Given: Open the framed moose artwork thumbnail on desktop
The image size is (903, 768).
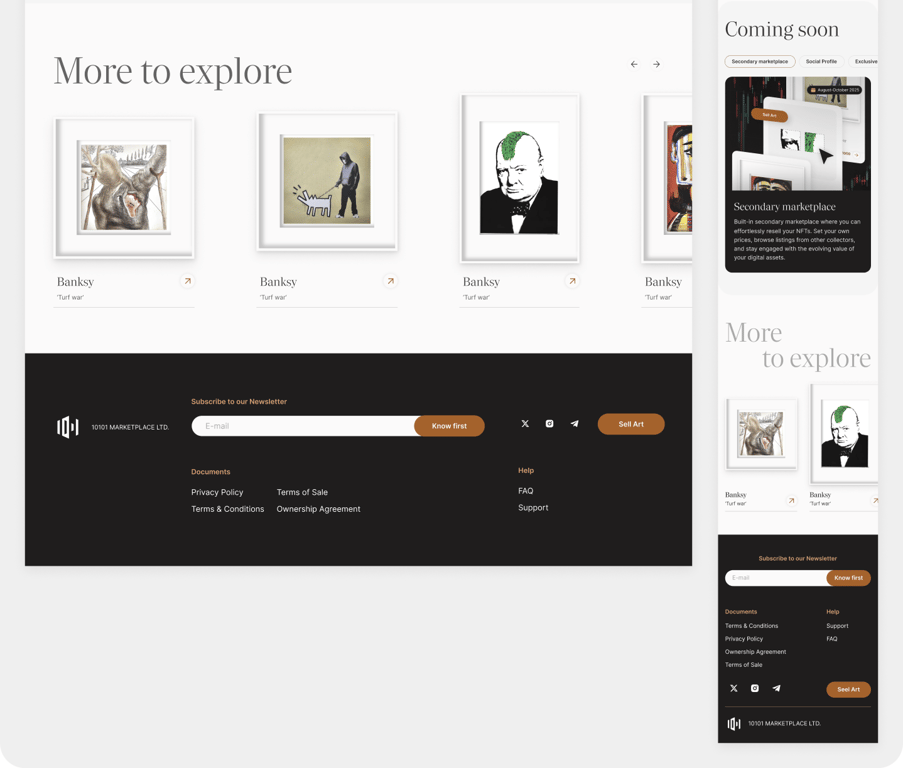Looking at the screenshot, I should tap(124, 188).
